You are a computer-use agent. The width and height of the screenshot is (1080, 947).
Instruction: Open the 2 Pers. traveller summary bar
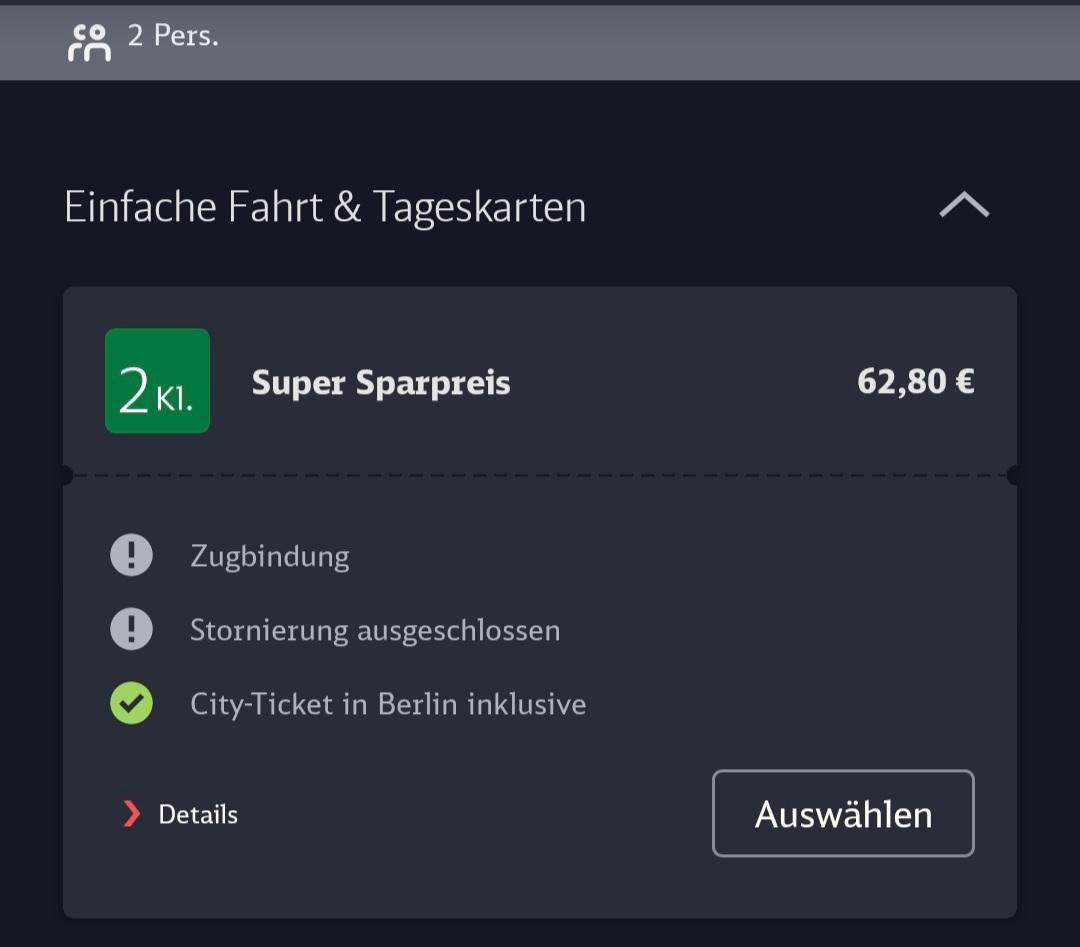(540, 43)
